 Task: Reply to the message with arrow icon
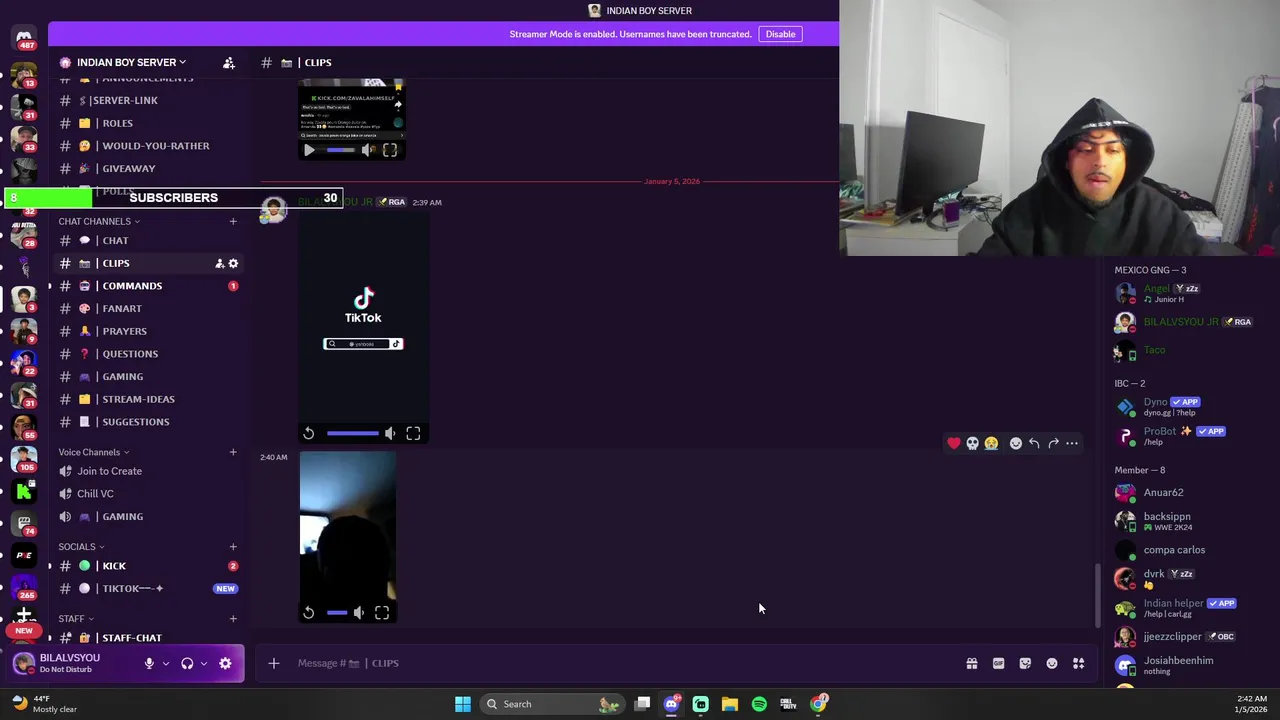coord(1034,443)
